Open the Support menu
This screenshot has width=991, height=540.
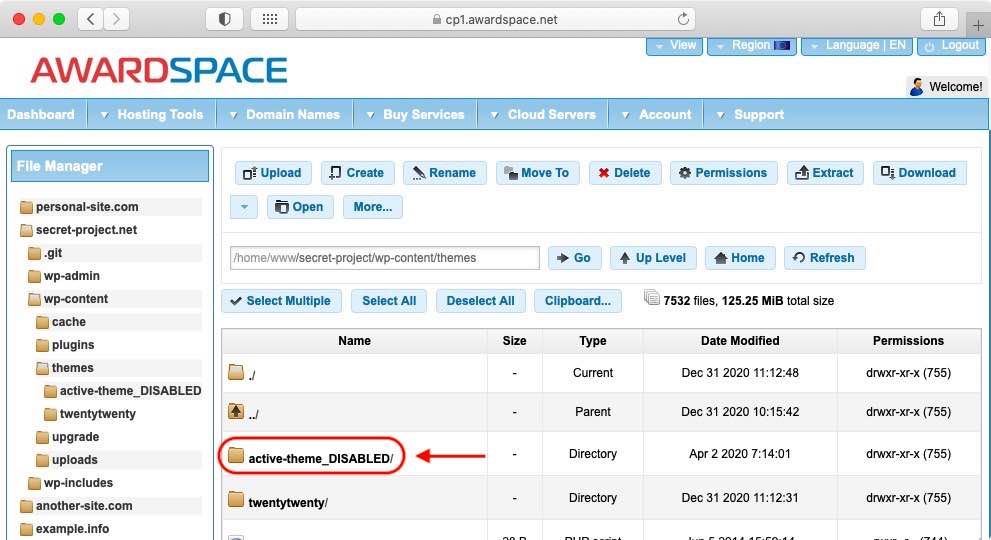[750, 114]
